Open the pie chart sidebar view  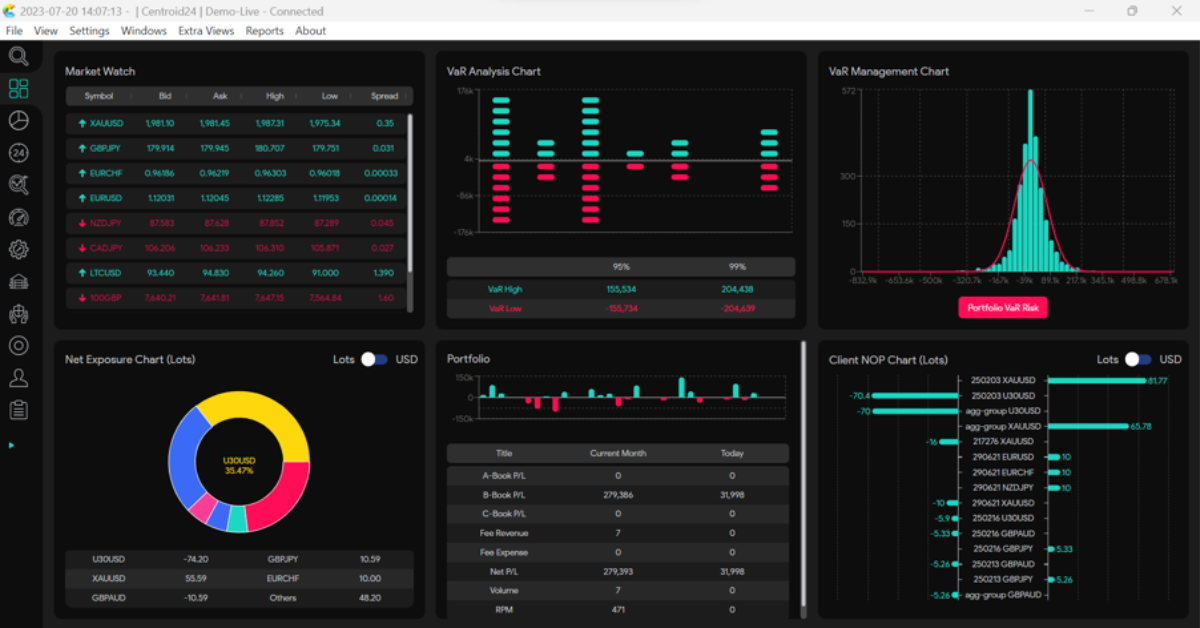click(18, 121)
